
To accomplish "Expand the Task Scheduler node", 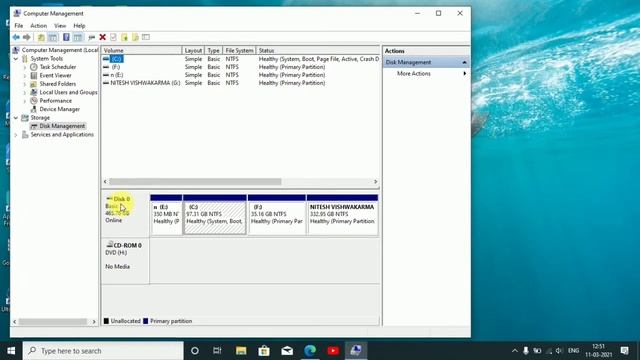I will (24, 67).
